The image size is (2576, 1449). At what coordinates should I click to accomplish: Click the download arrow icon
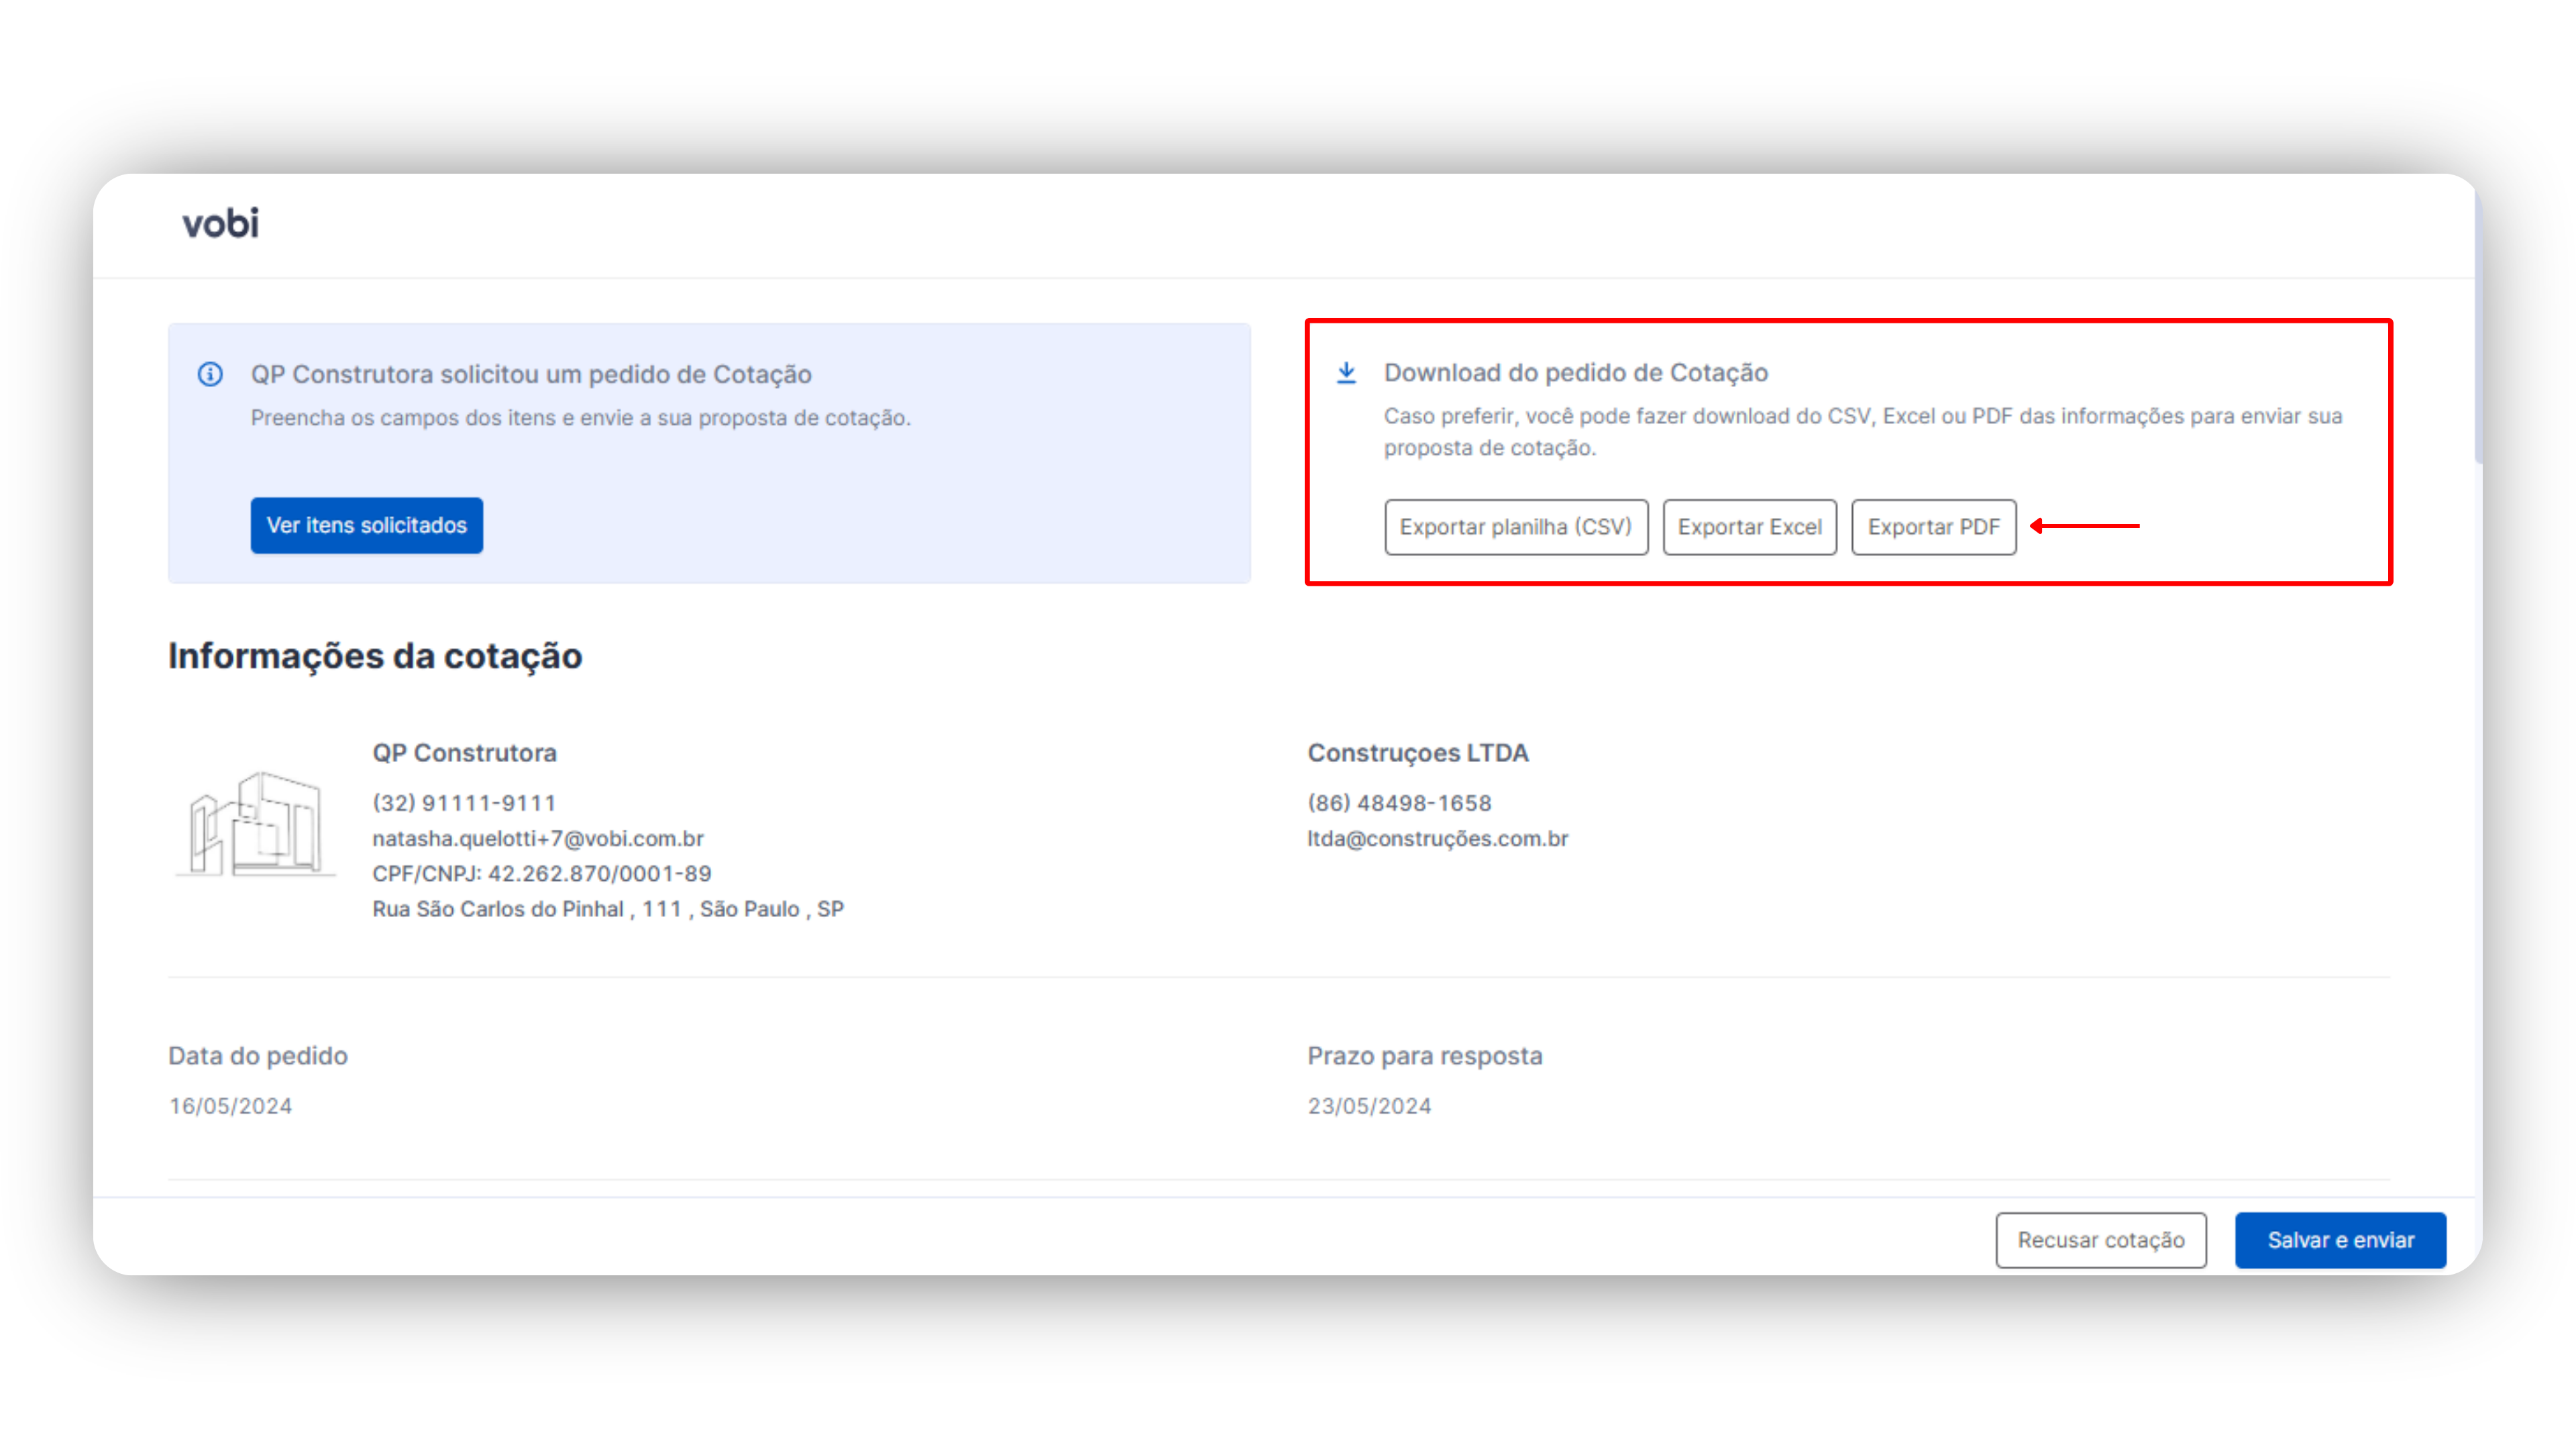(x=1346, y=373)
